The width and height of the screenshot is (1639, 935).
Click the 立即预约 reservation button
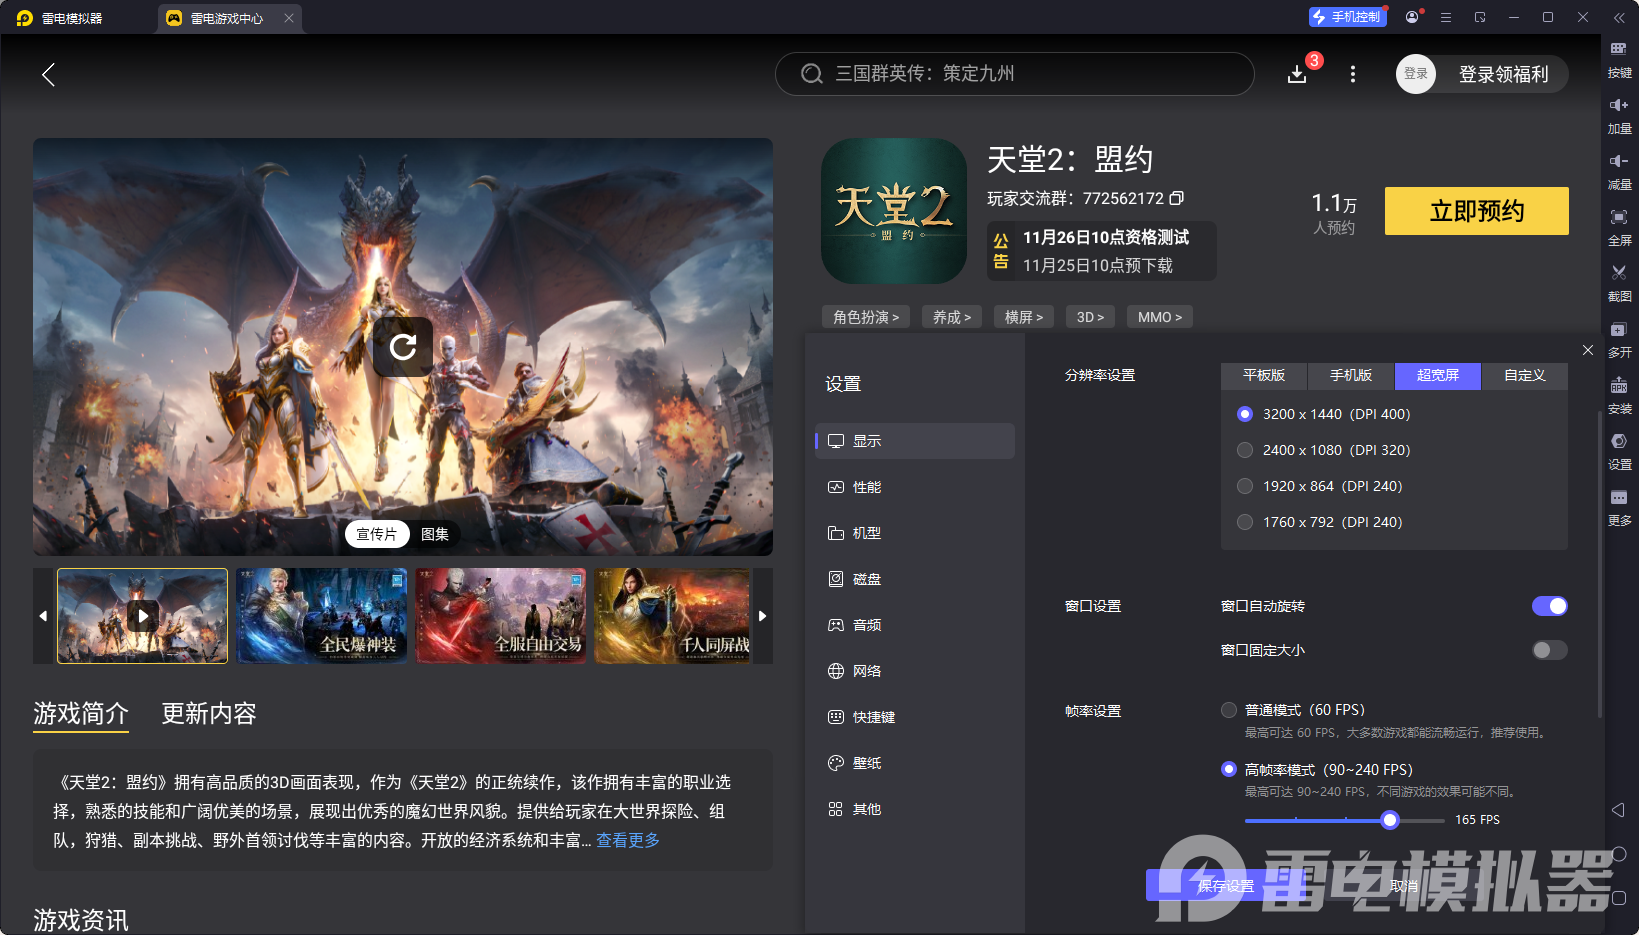point(1476,211)
